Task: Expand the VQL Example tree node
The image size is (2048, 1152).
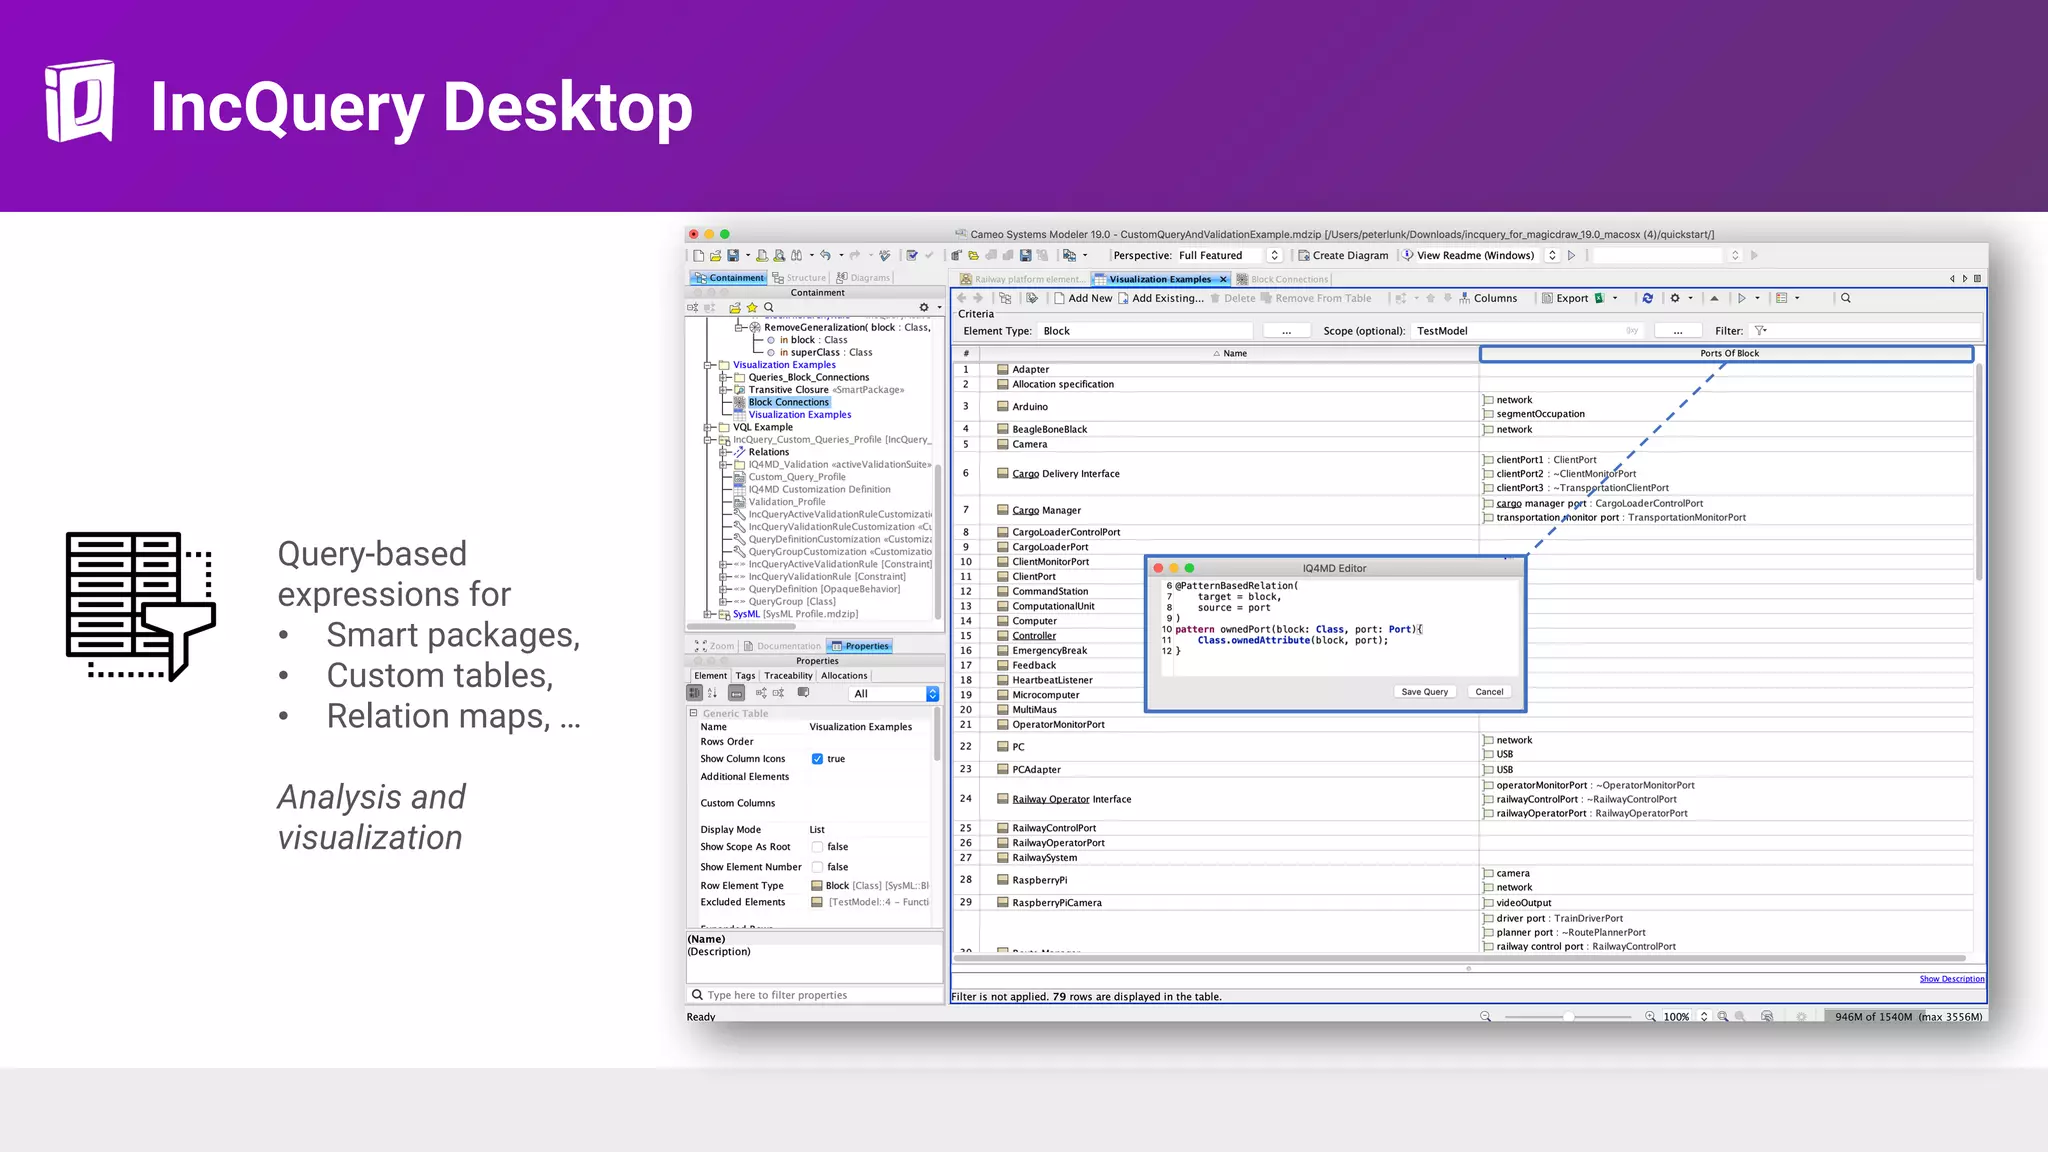Action: pos(709,427)
